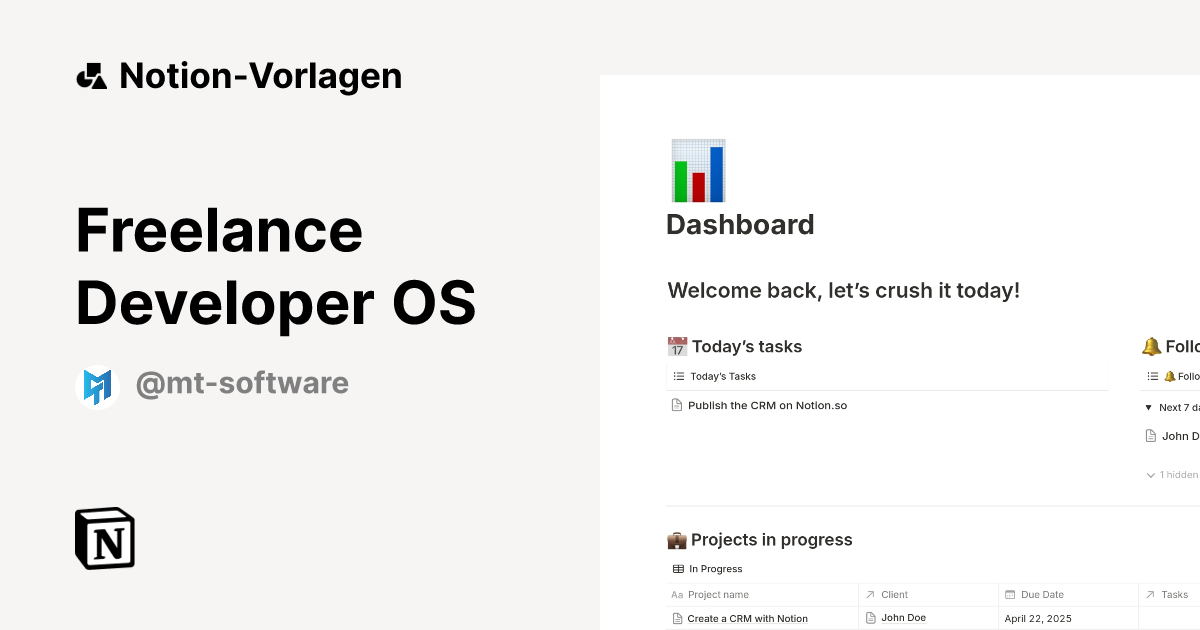Open the John Doe follow-up page
Screen dimensions: 1200x630
click(1181, 436)
